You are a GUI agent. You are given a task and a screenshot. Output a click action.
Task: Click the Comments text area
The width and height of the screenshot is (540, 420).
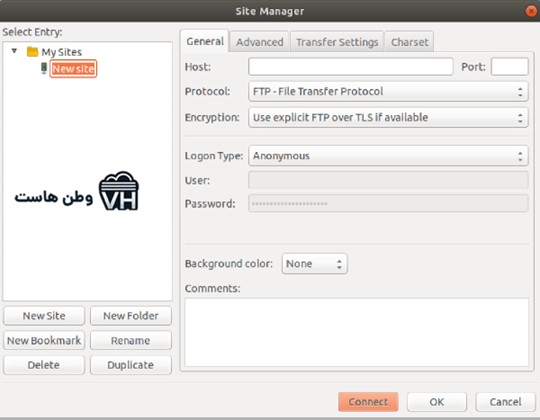click(x=357, y=333)
